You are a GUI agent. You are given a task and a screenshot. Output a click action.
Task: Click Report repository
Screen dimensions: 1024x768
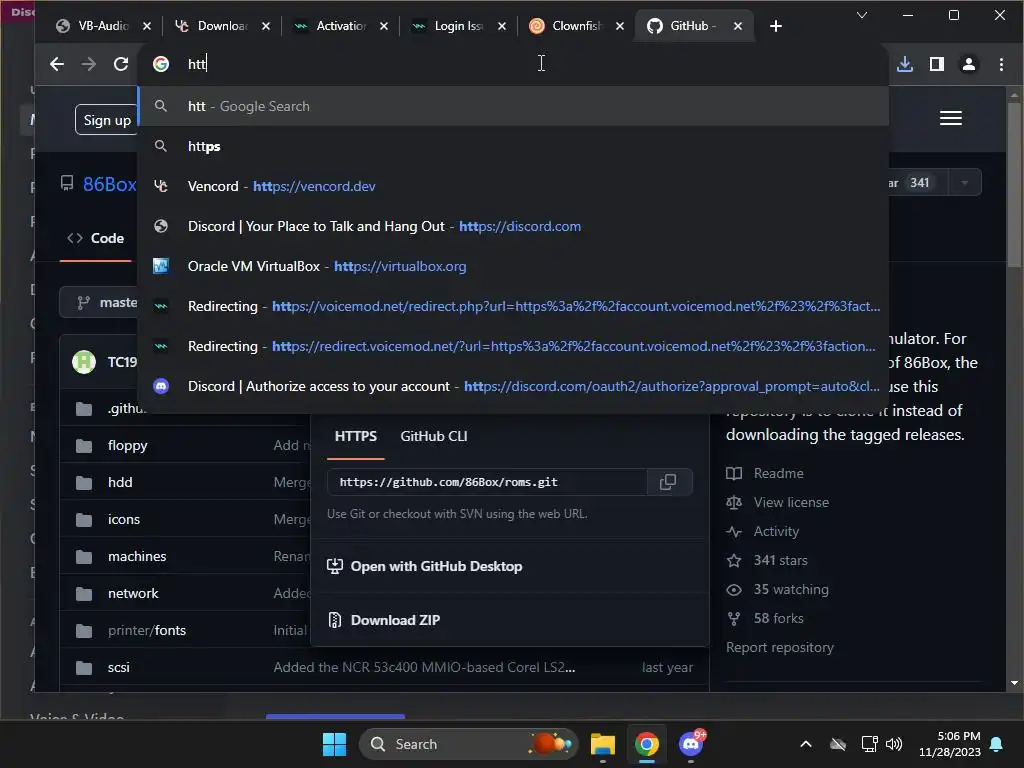(780, 647)
